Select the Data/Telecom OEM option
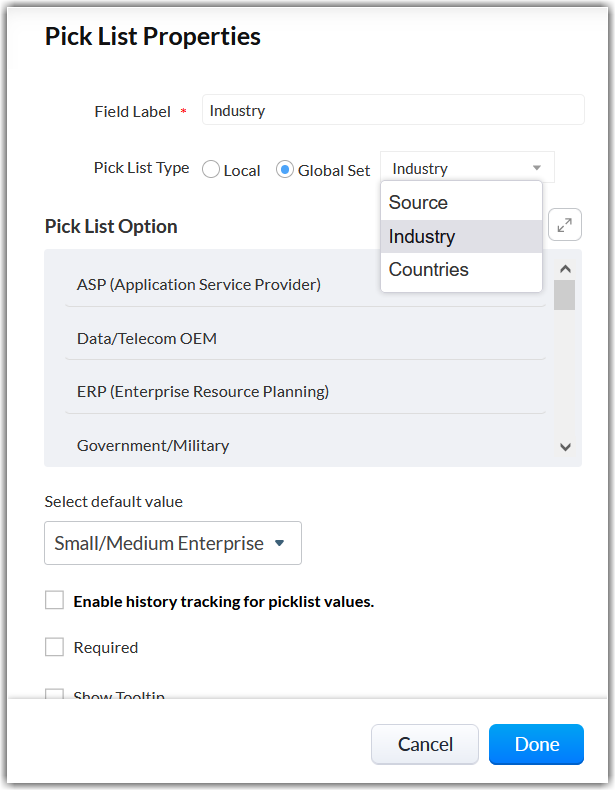The width and height of the screenshot is (616, 791). pyautogui.click(x=147, y=338)
